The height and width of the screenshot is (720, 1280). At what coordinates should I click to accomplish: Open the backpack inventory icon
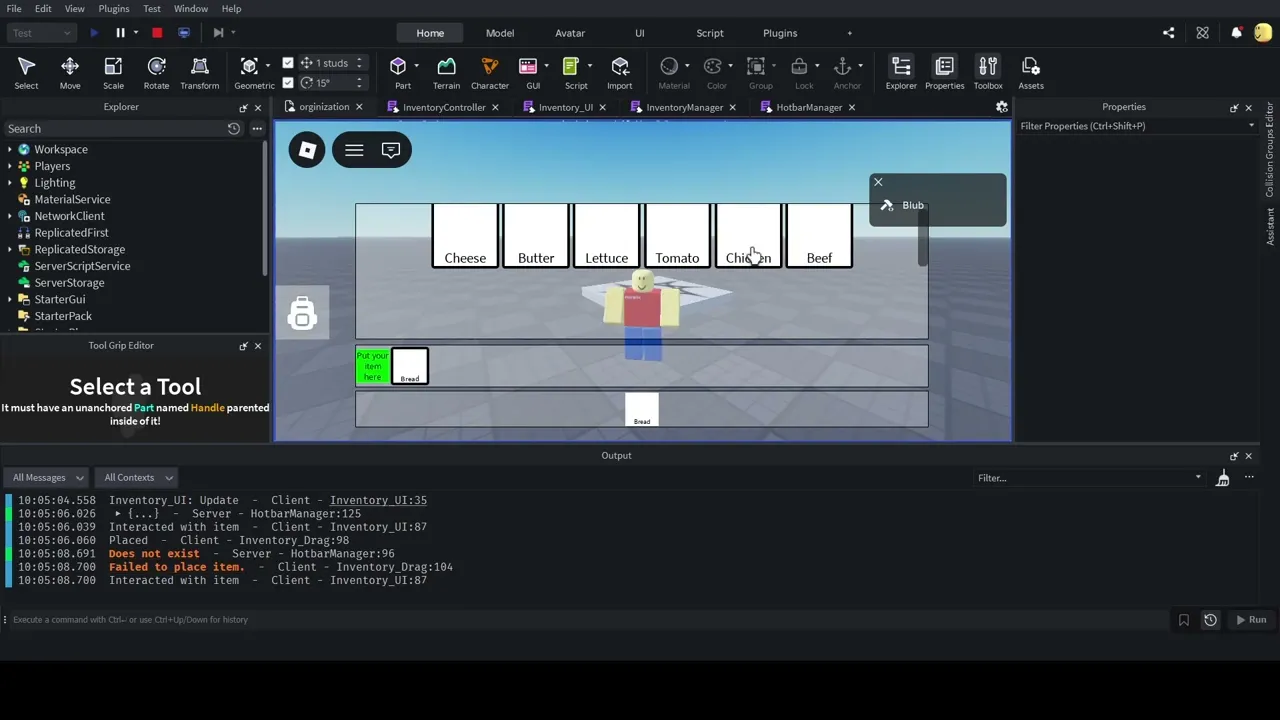pyautogui.click(x=302, y=314)
